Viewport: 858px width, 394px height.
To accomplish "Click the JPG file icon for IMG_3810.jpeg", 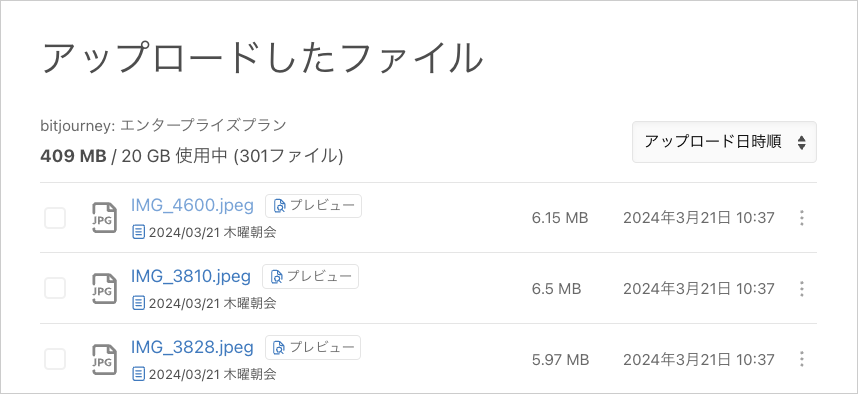I will click(x=104, y=288).
